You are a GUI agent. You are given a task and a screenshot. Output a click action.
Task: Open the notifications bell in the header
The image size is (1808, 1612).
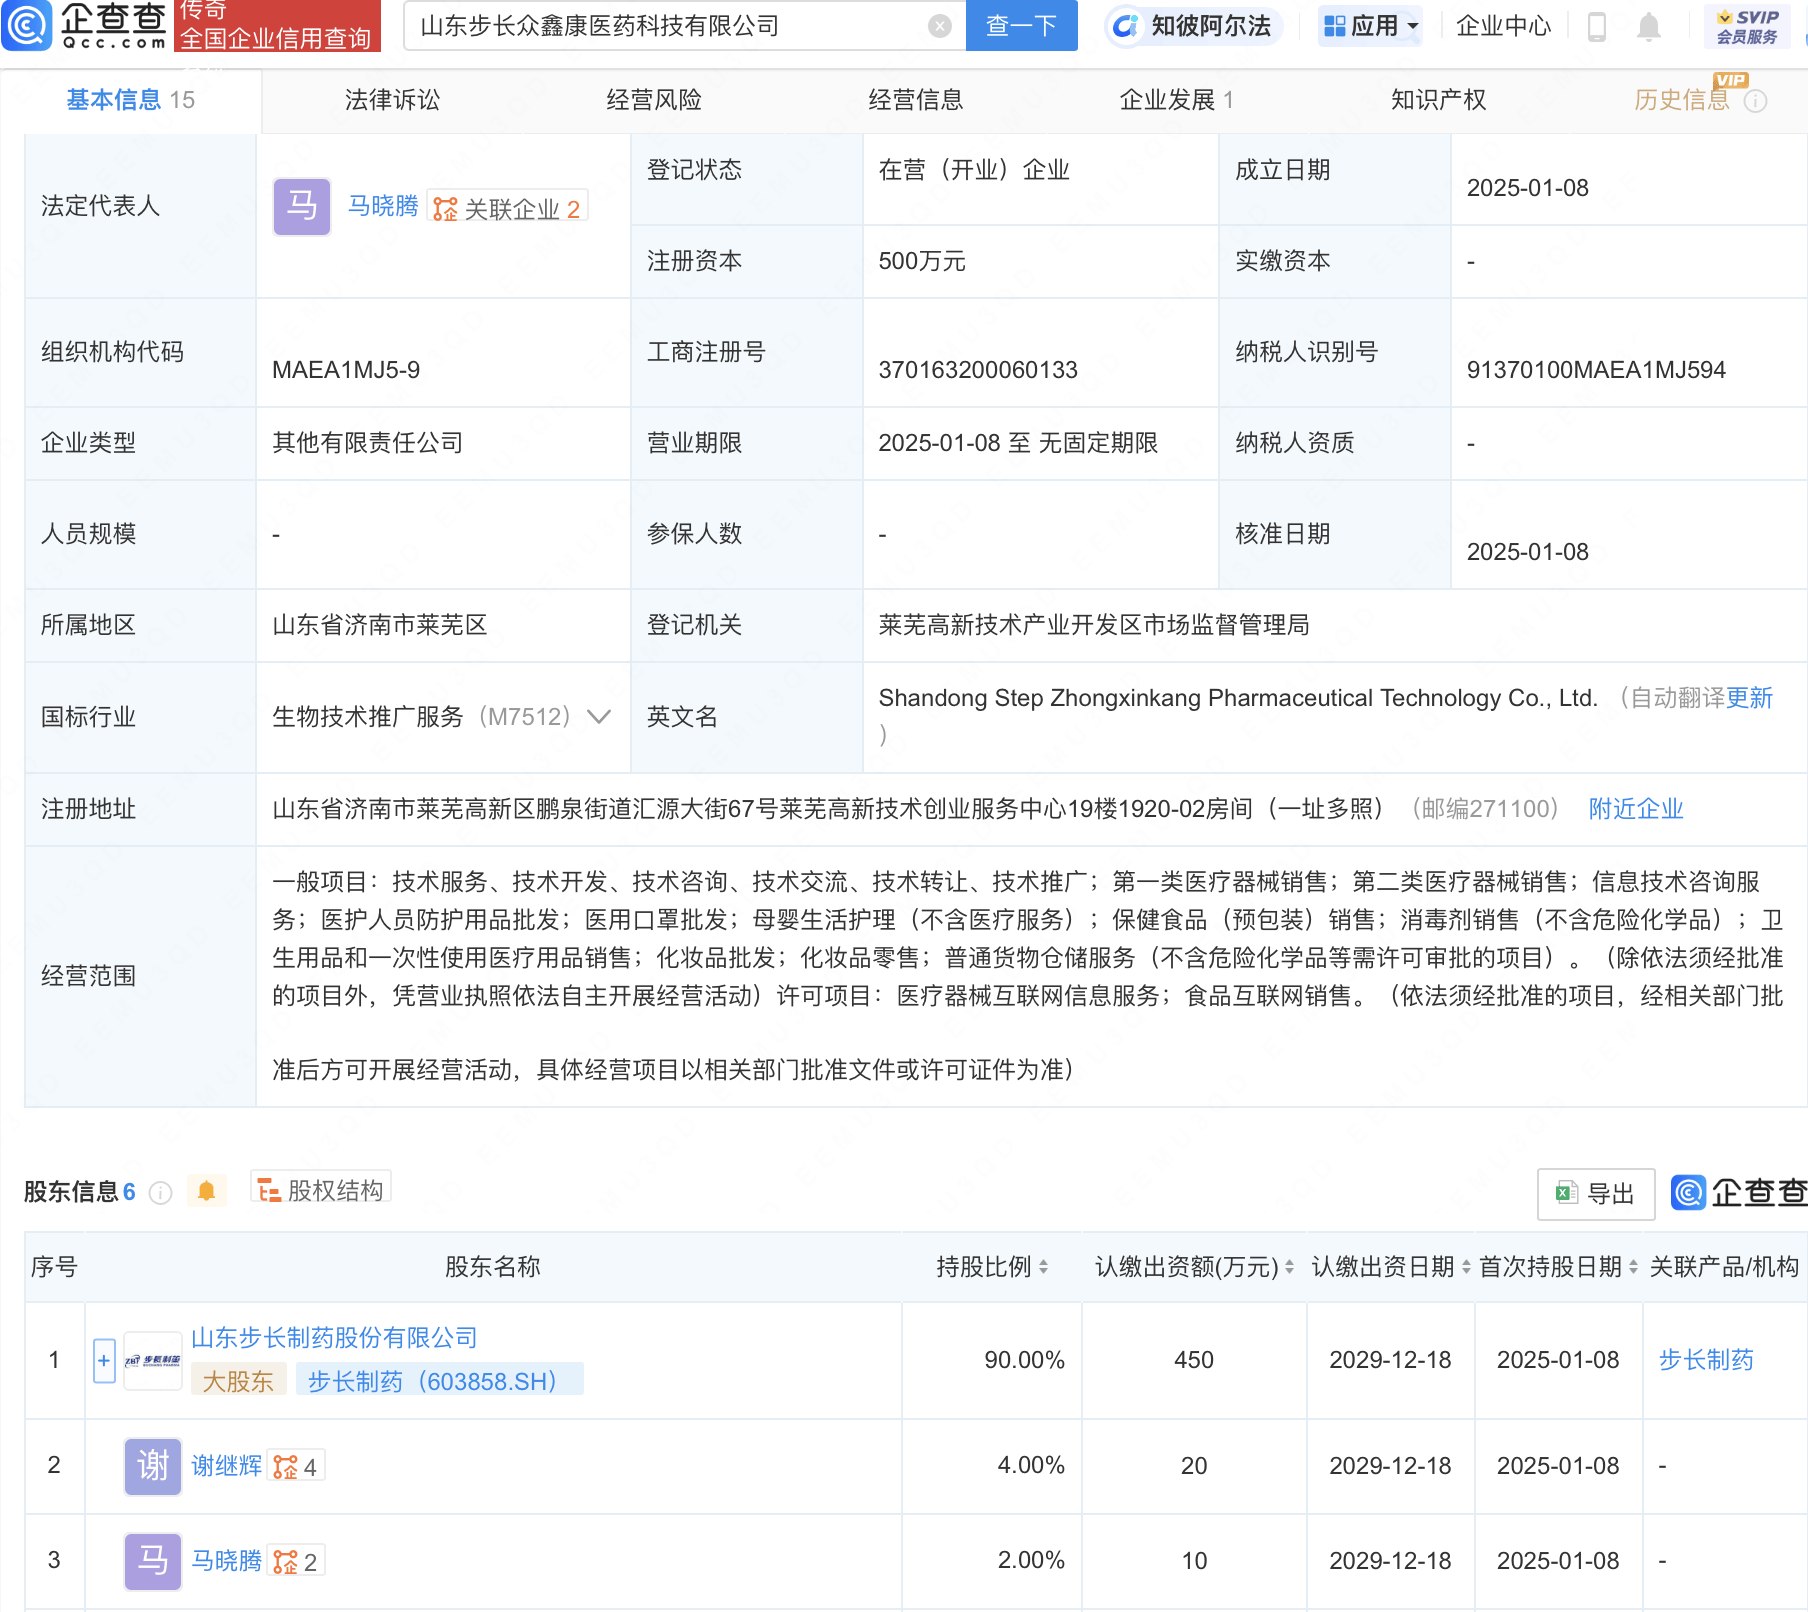pos(1649,26)
